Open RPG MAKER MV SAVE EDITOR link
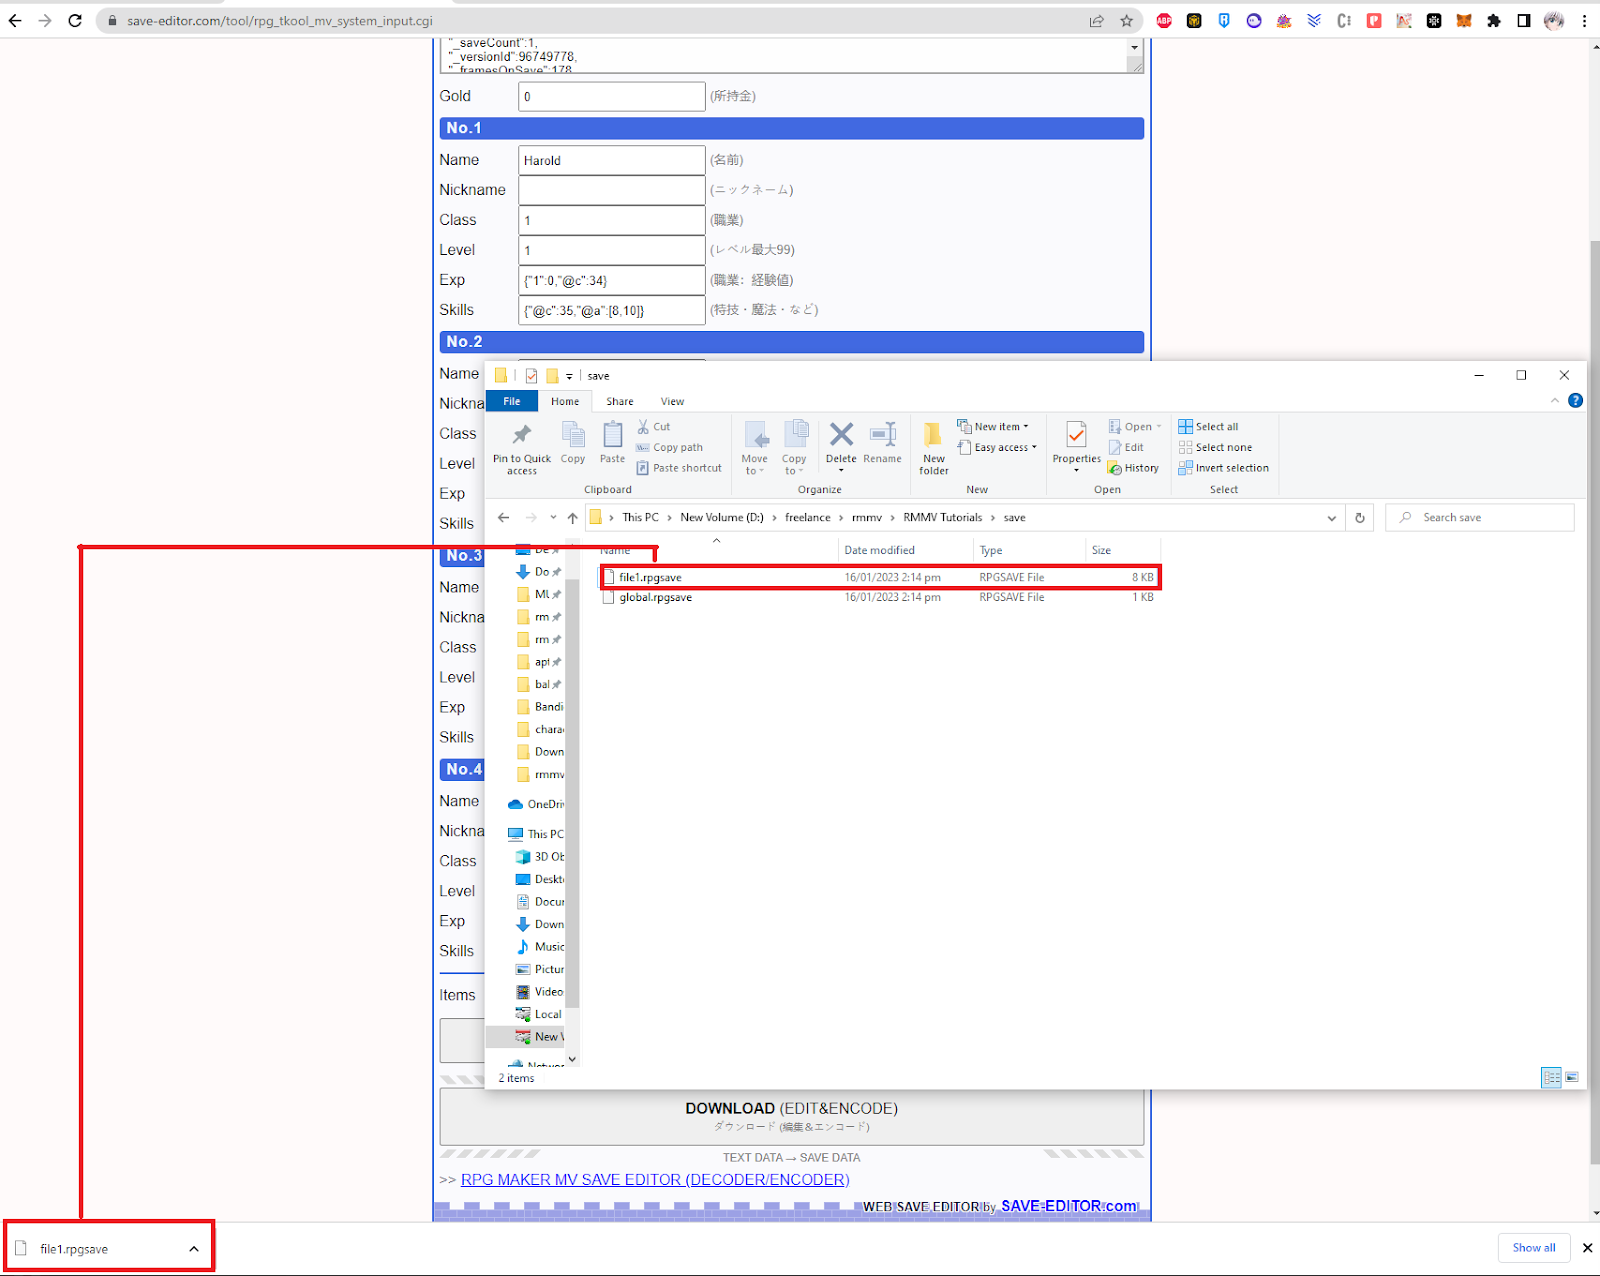The width and height of the screenshot is (1600, 1276). click(x=655, y=1180)
